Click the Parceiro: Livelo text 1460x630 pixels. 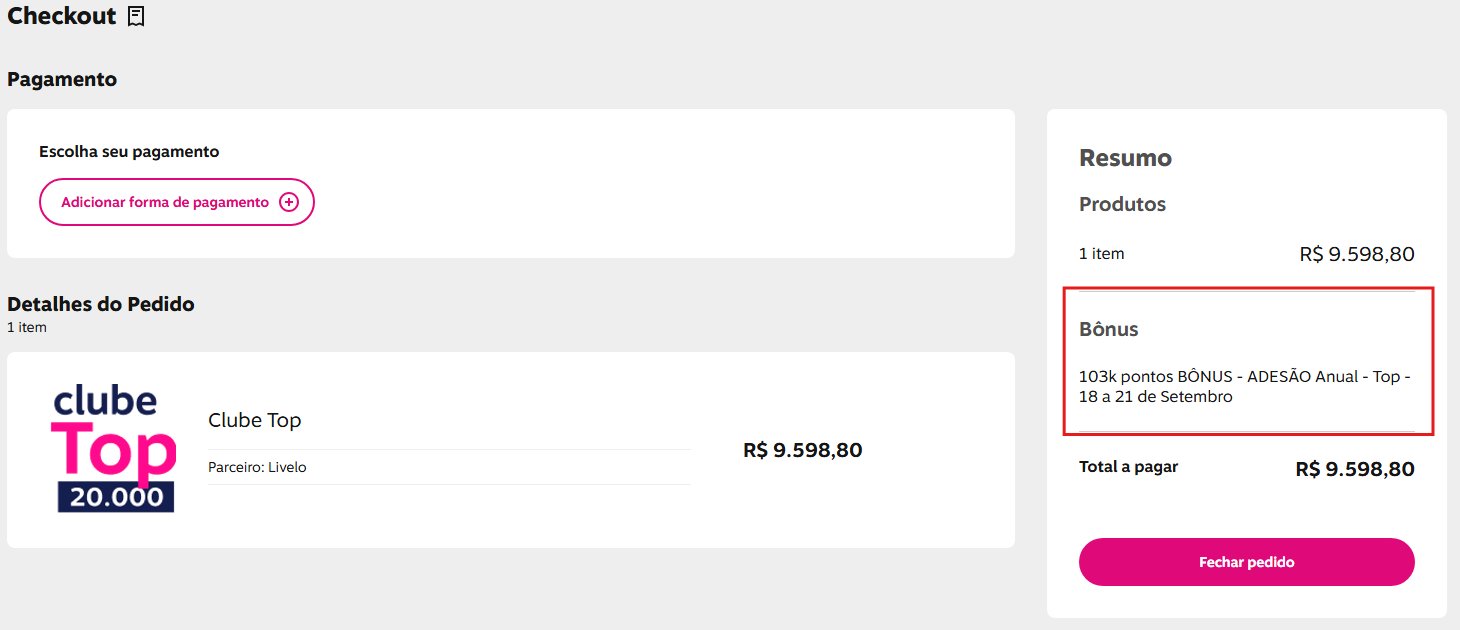tap(257, 467)
